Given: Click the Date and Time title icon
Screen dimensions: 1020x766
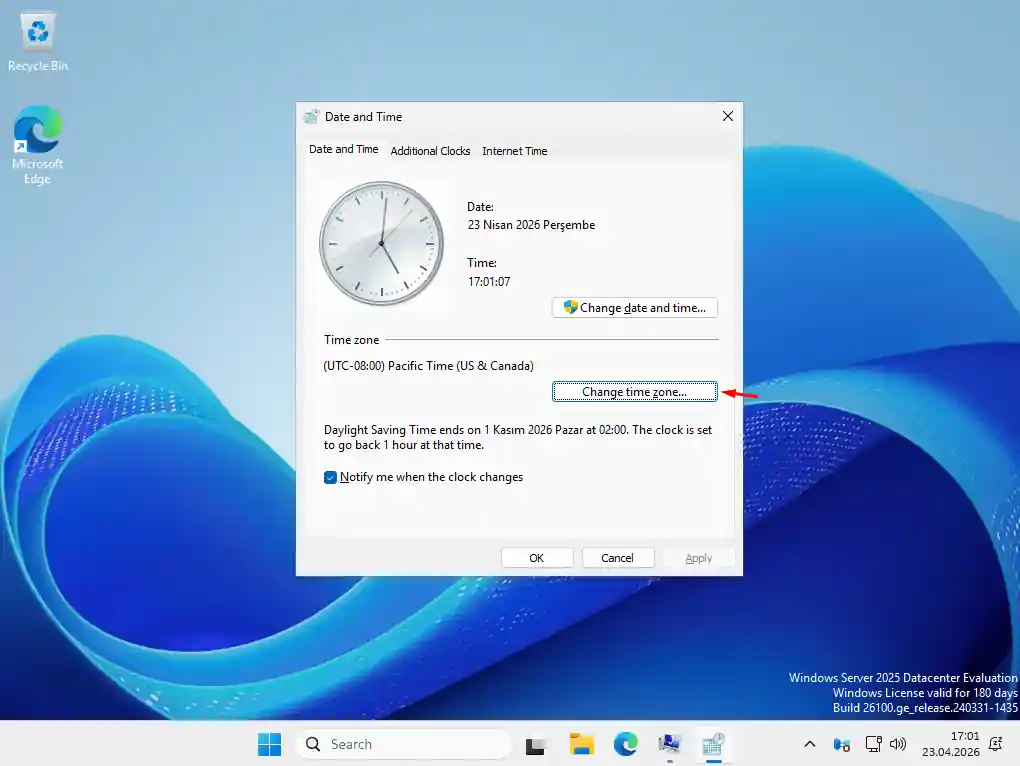Looking at the screenshot, I should [312, 116].
